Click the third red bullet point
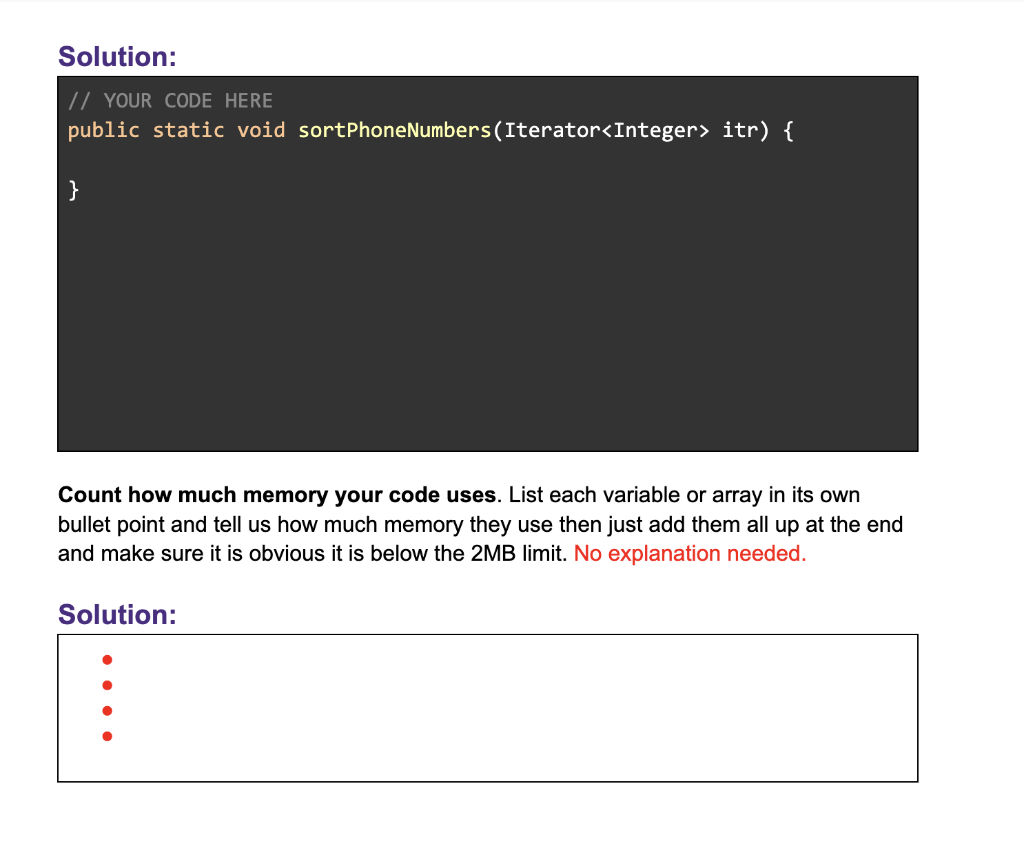Viewport: 1024px width, 868px height. coord(107,711)
